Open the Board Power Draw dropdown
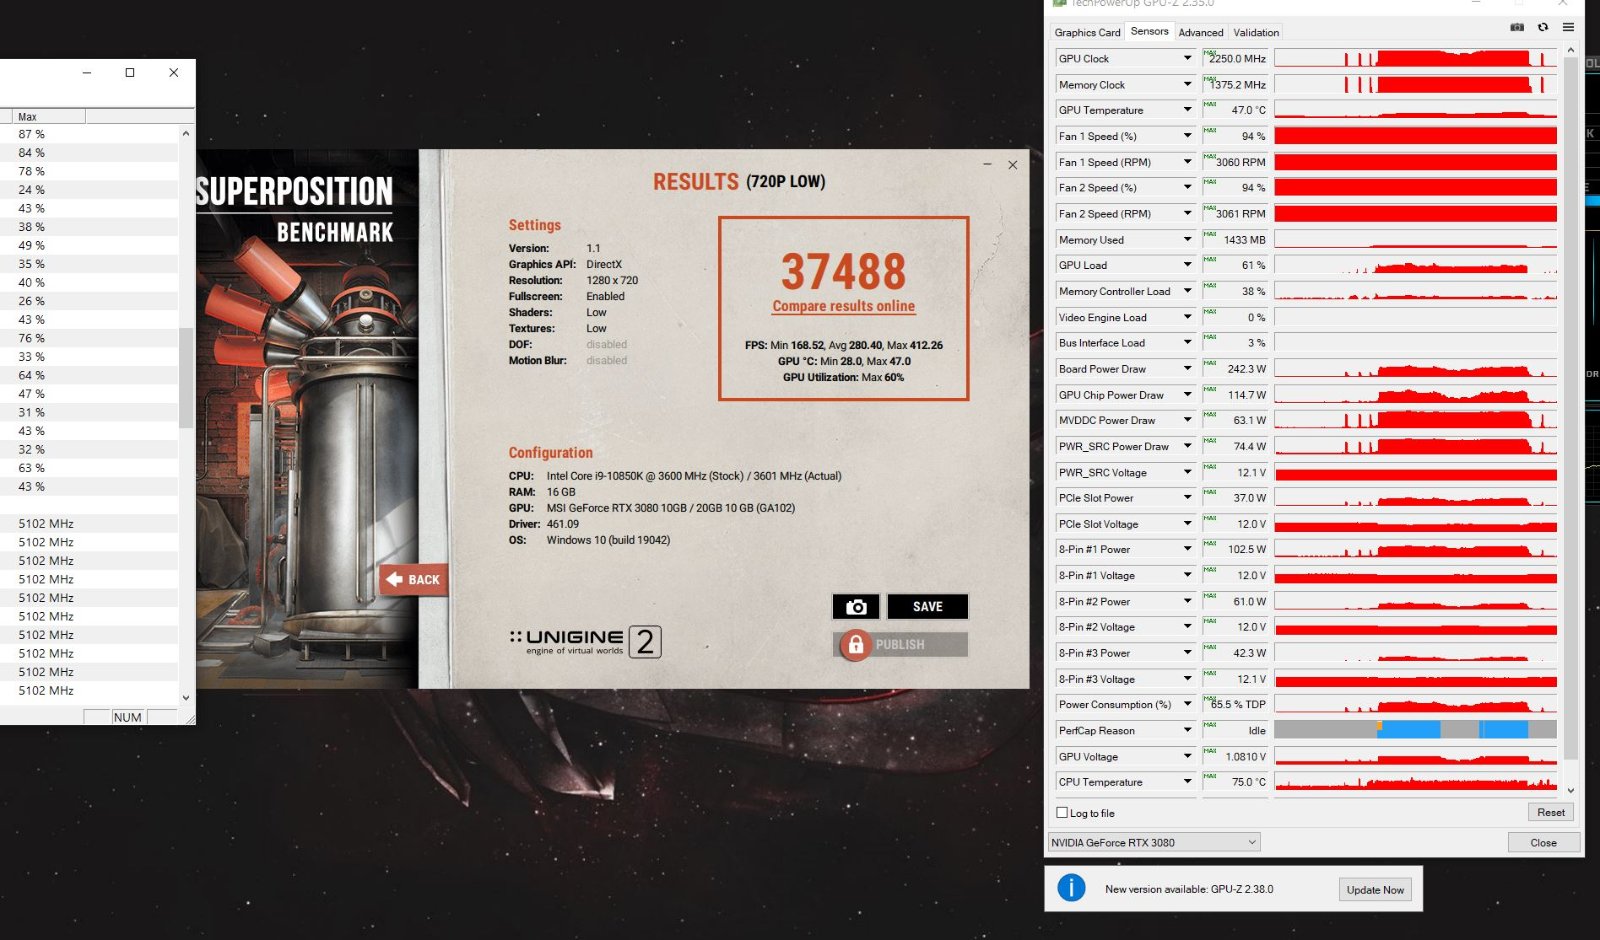This screenshot has width=1600, height=940. tap(1187, 368)
